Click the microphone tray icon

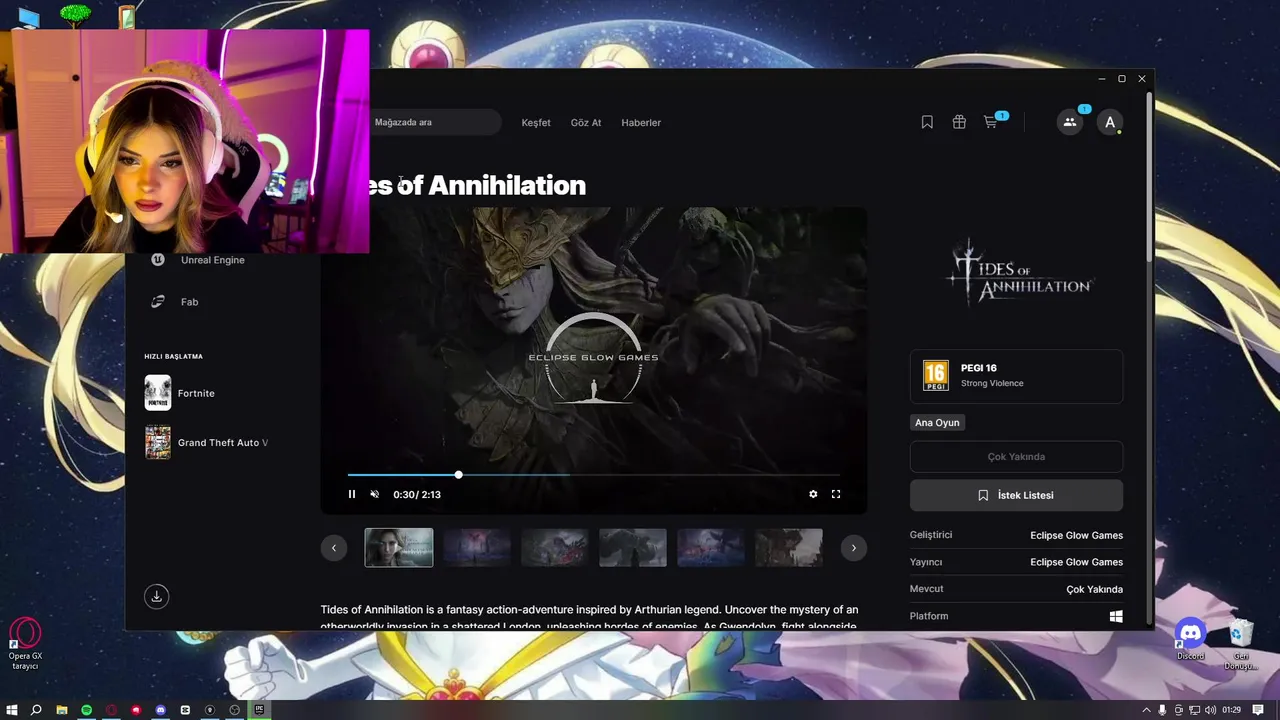1162,710
